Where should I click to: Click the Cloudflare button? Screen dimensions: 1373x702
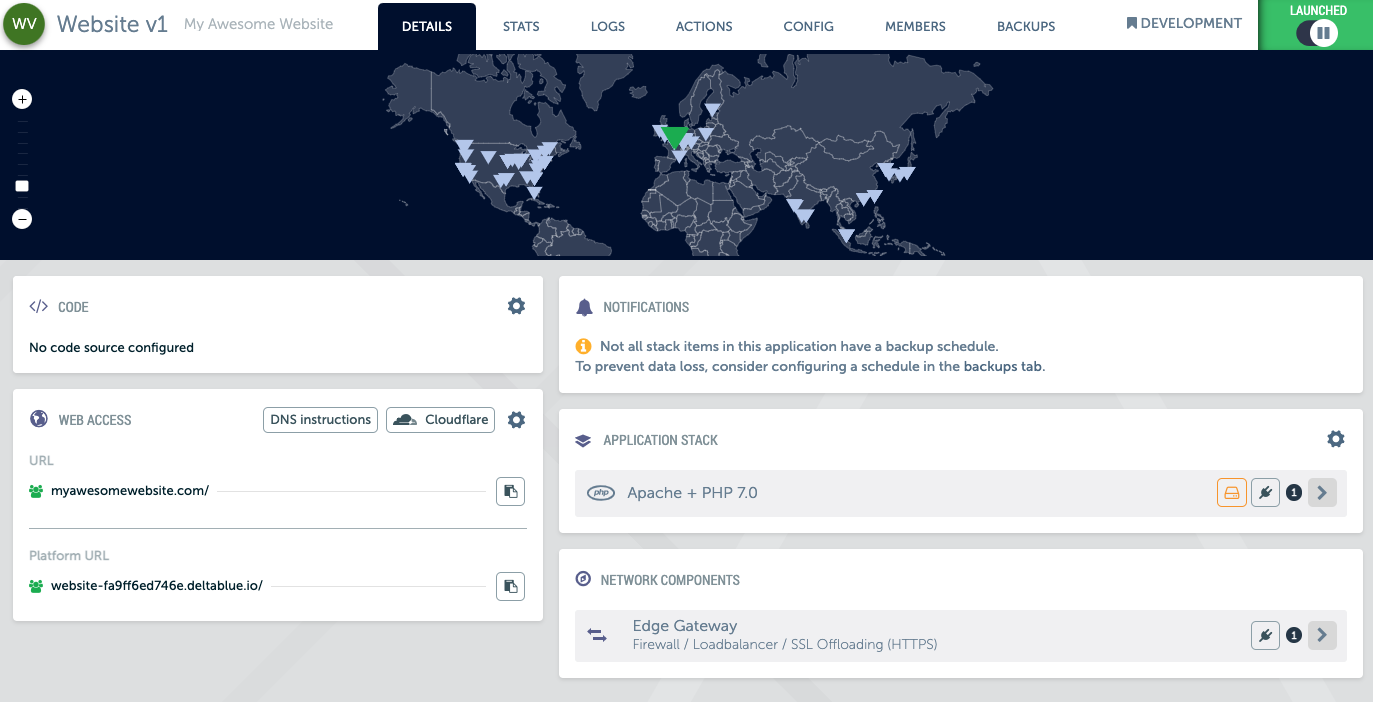click(x=440, y=420)
